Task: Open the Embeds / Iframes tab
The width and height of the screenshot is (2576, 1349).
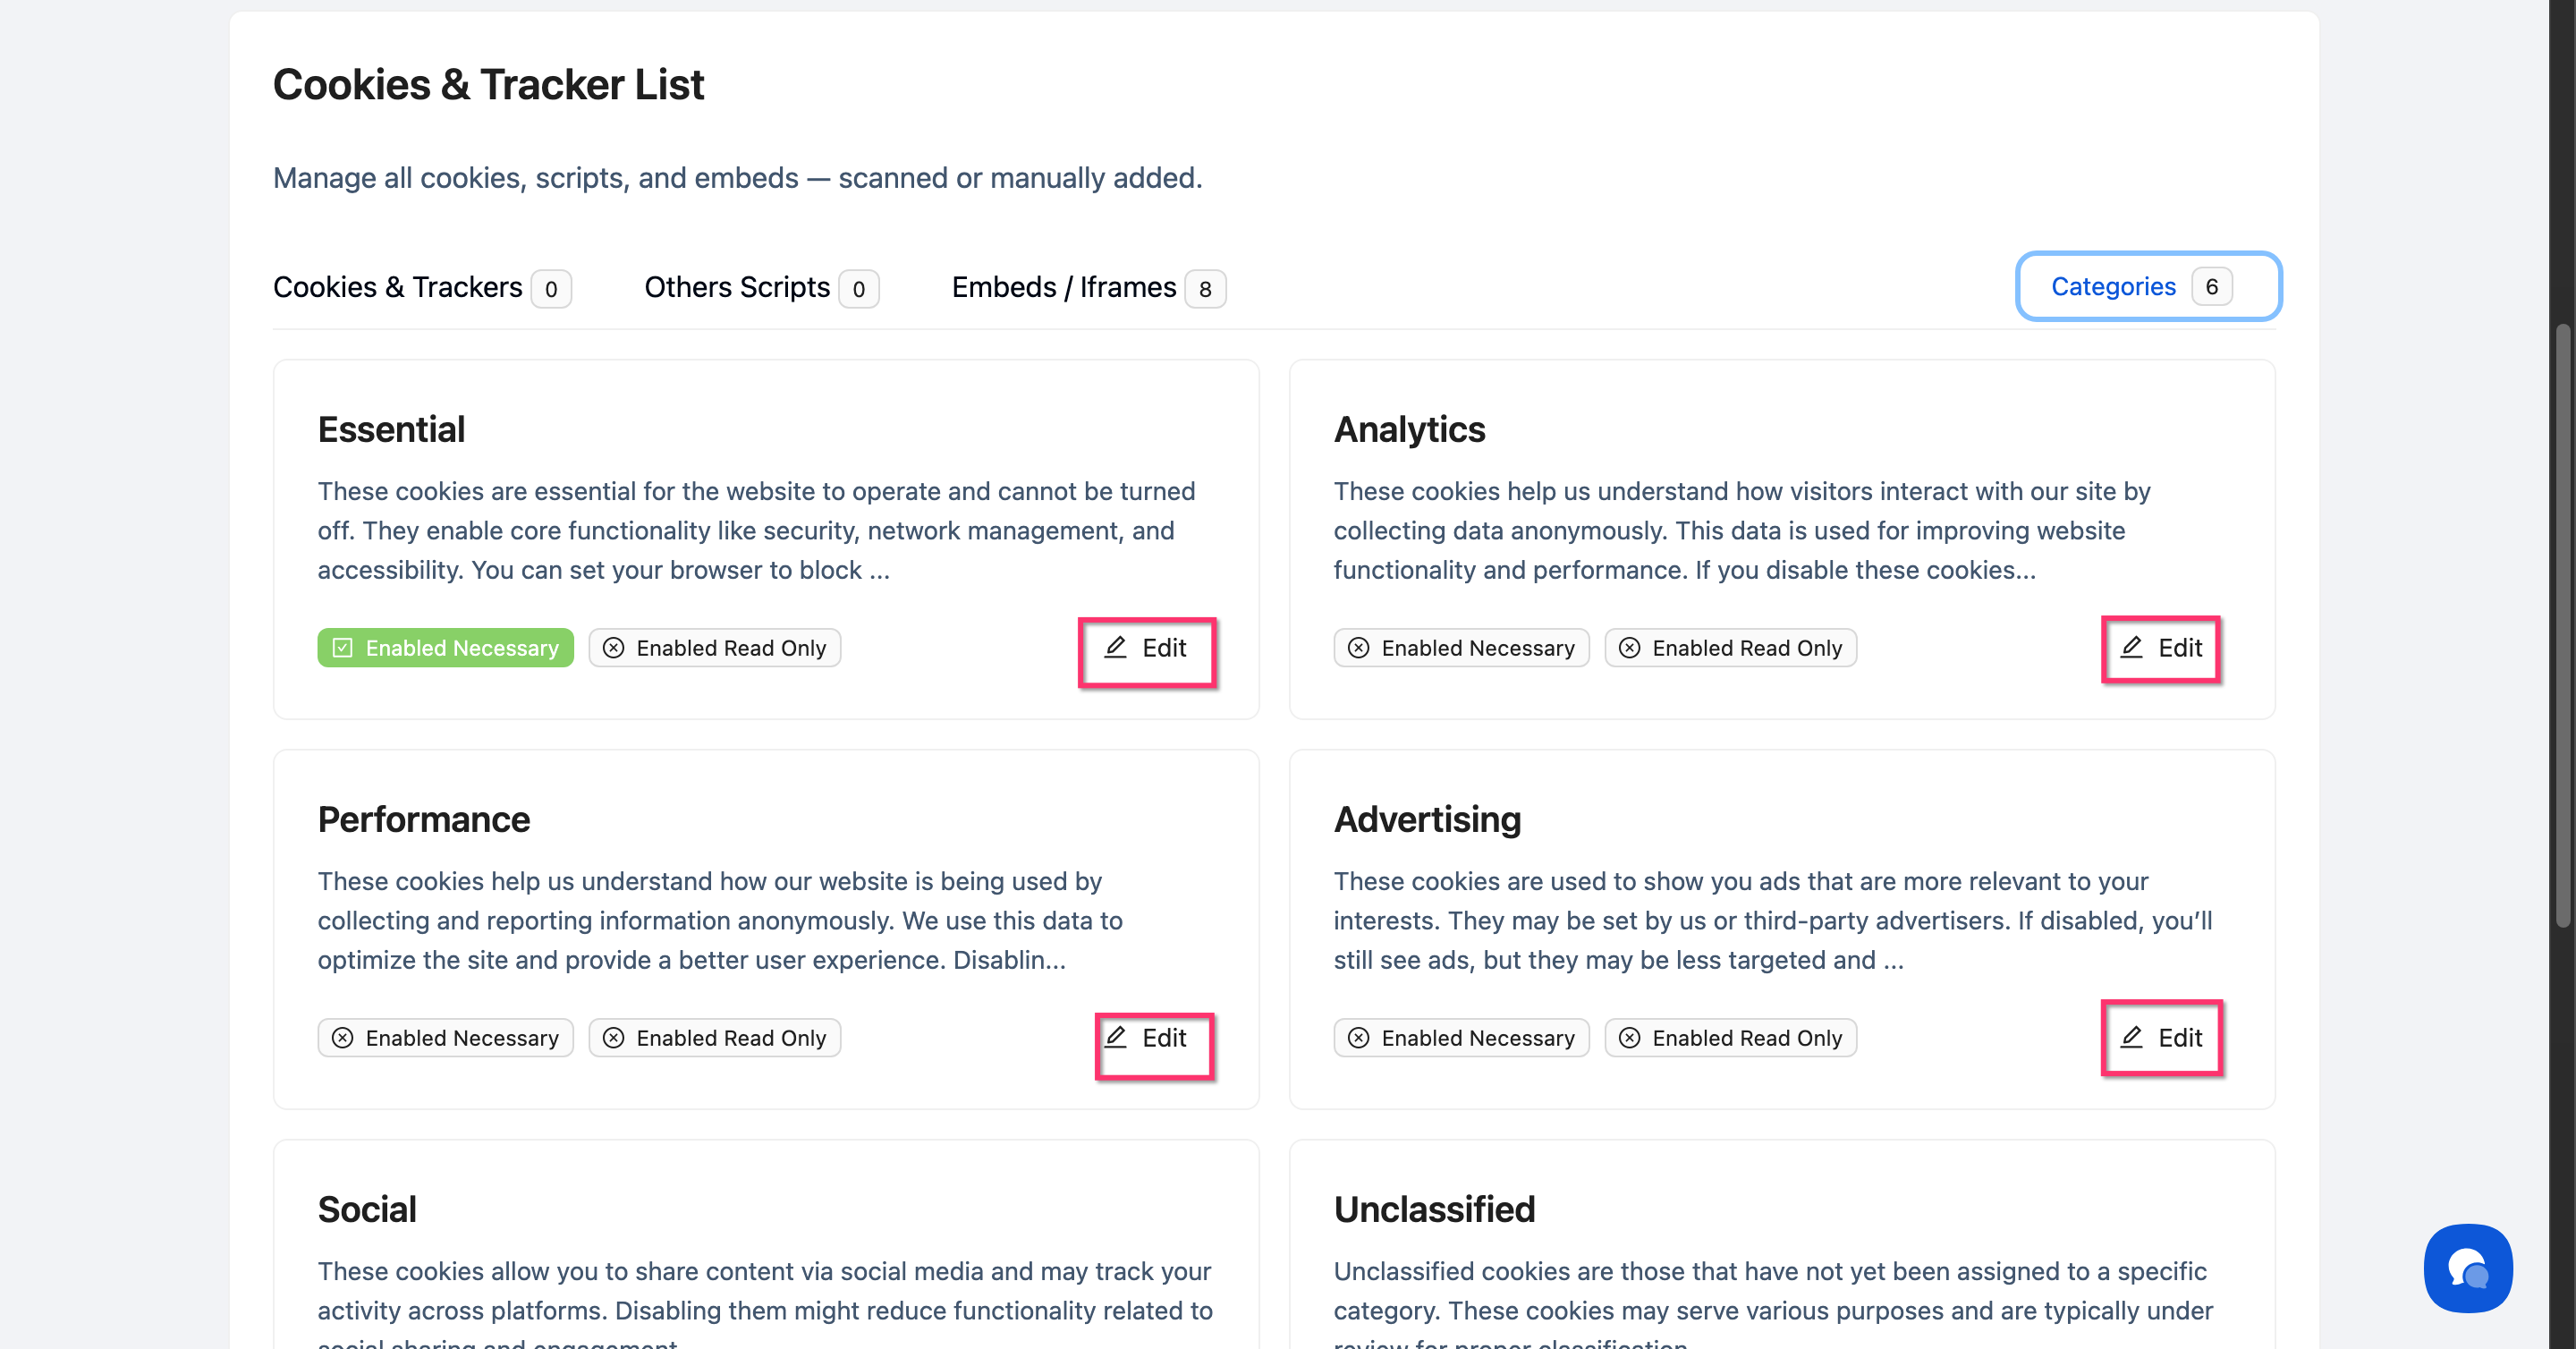Action: [x=1064, y=288]
